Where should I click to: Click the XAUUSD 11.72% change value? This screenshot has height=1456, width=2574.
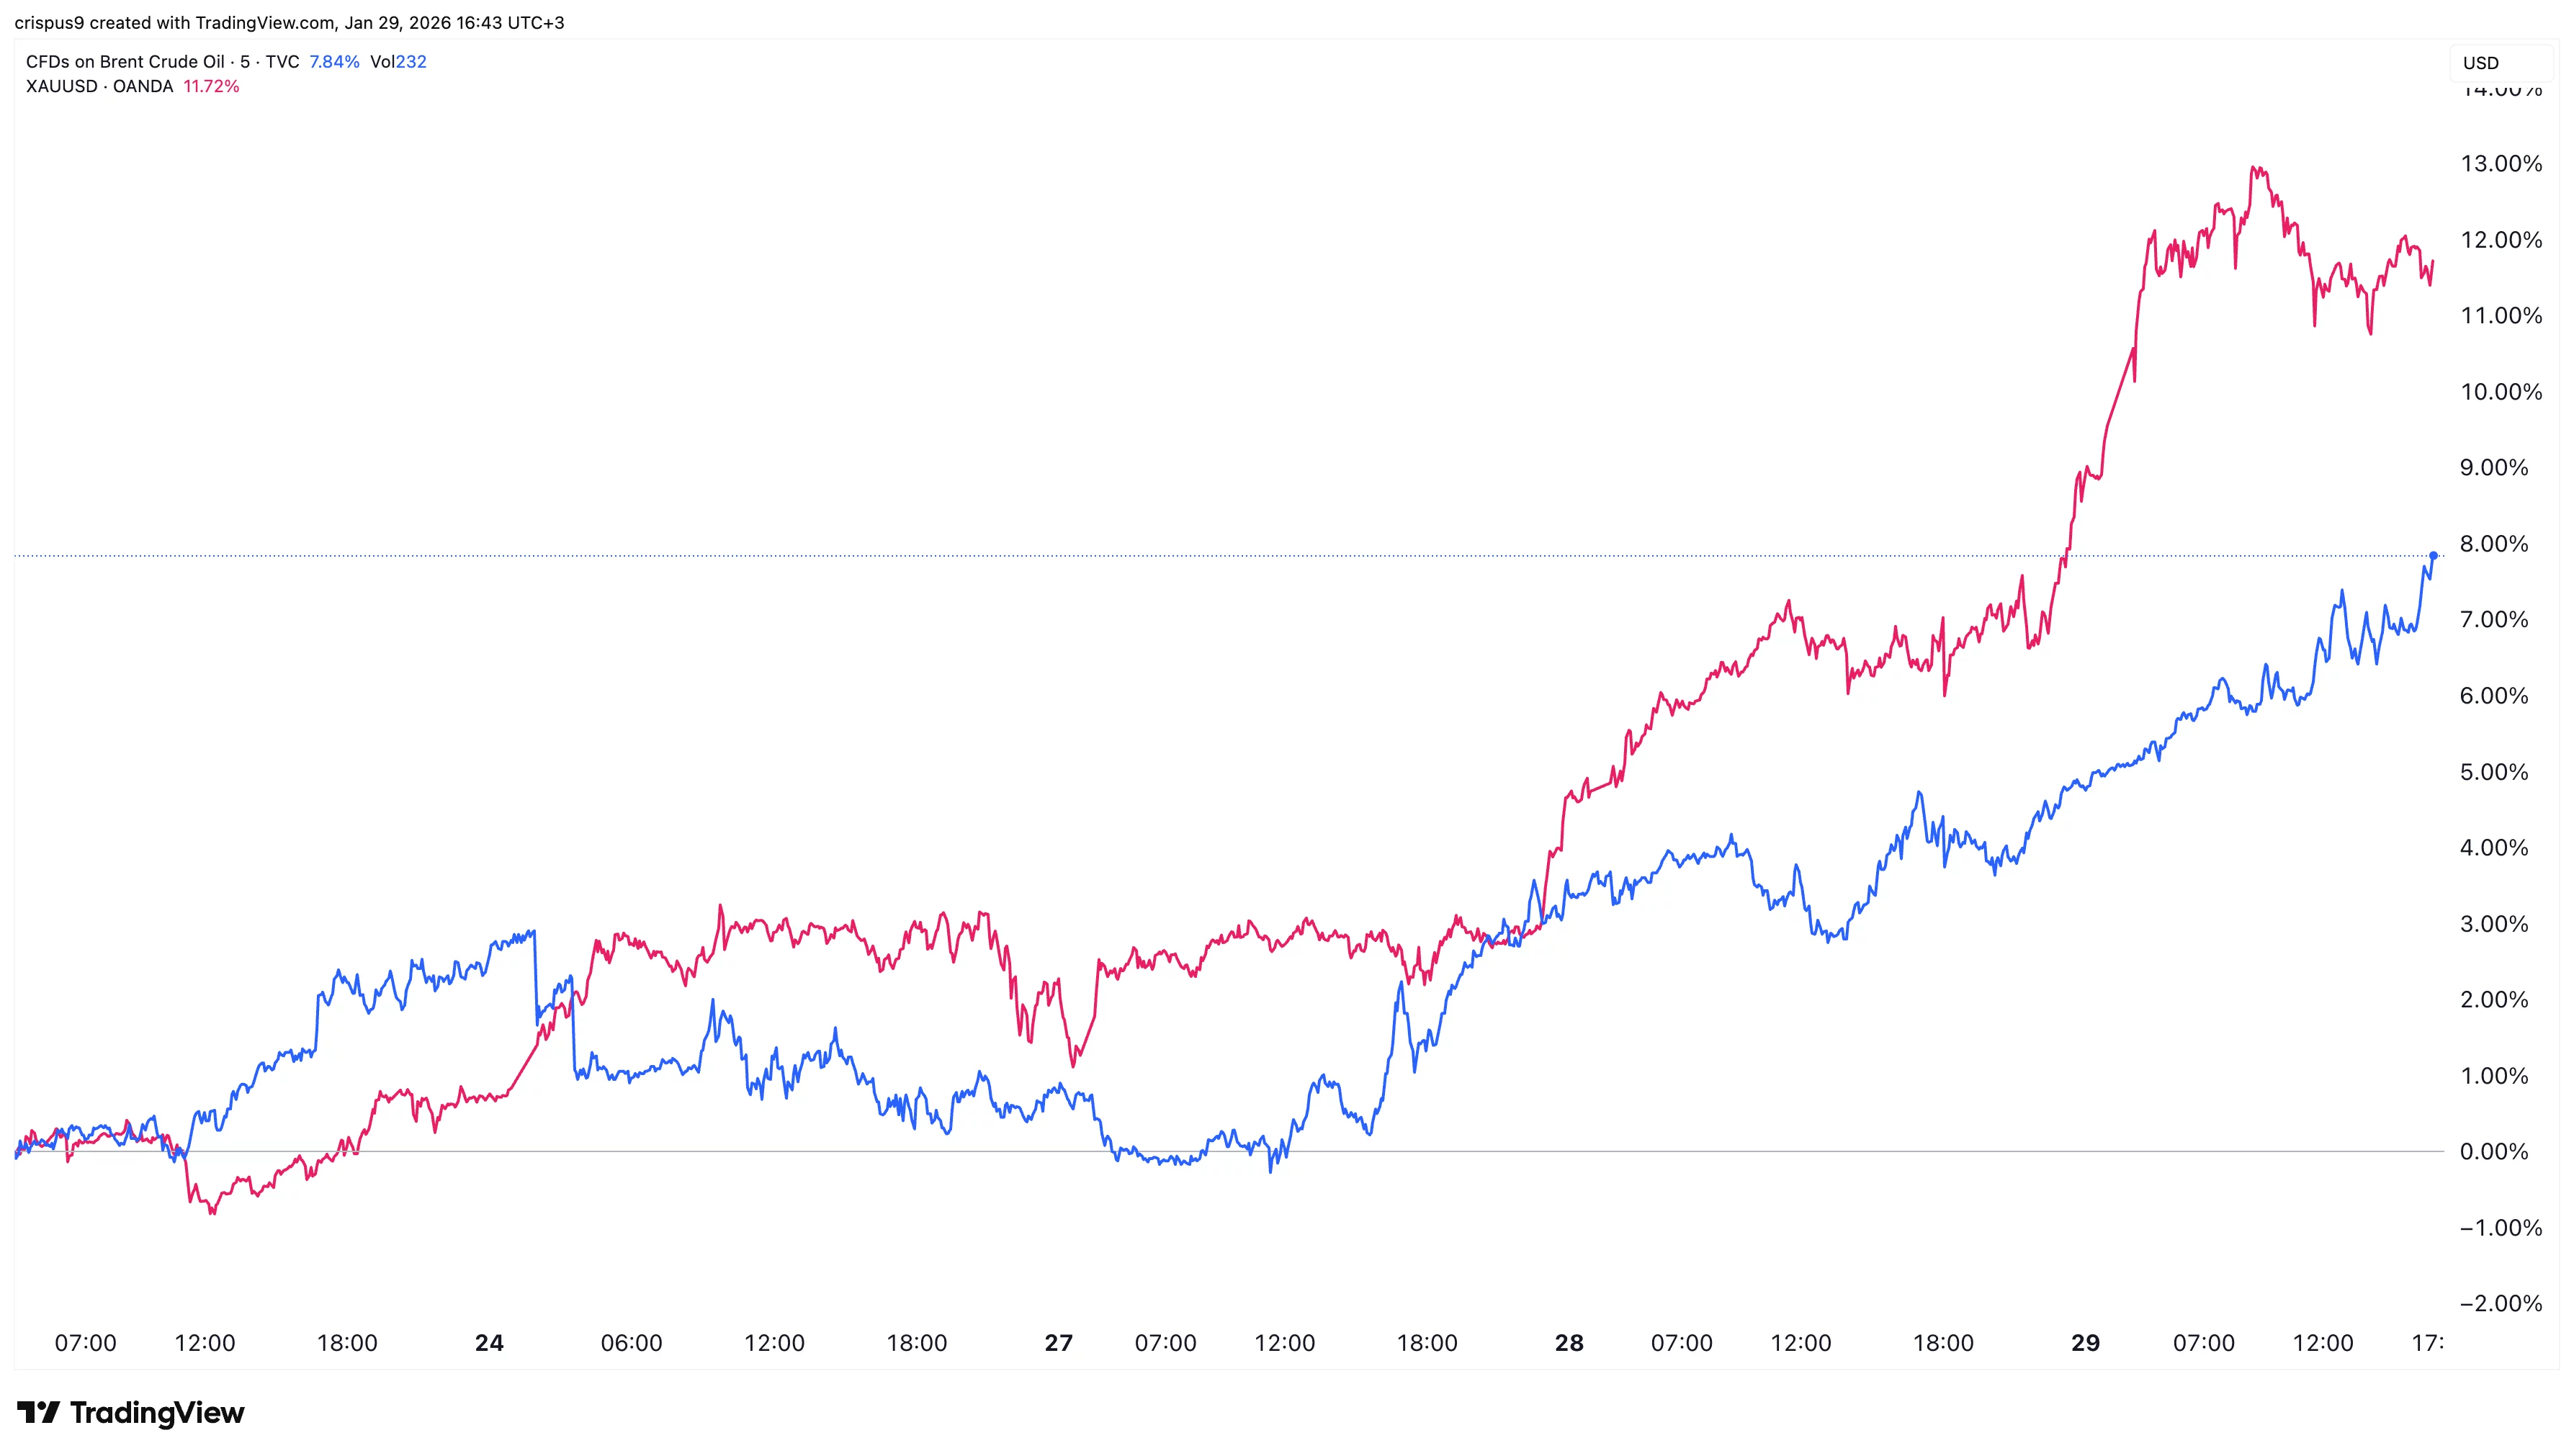point(211,86)
